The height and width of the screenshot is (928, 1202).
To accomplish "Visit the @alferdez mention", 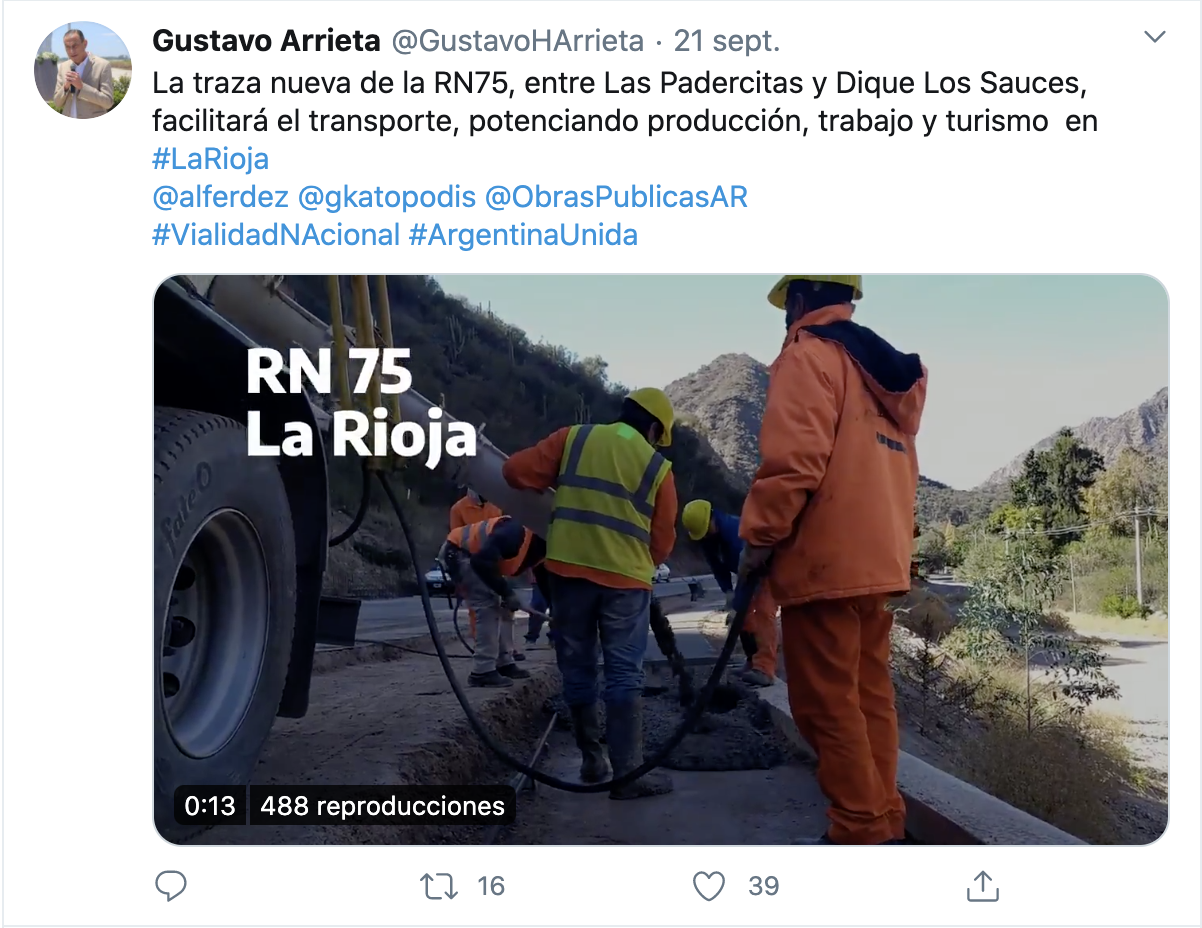I will pos(221,197).
